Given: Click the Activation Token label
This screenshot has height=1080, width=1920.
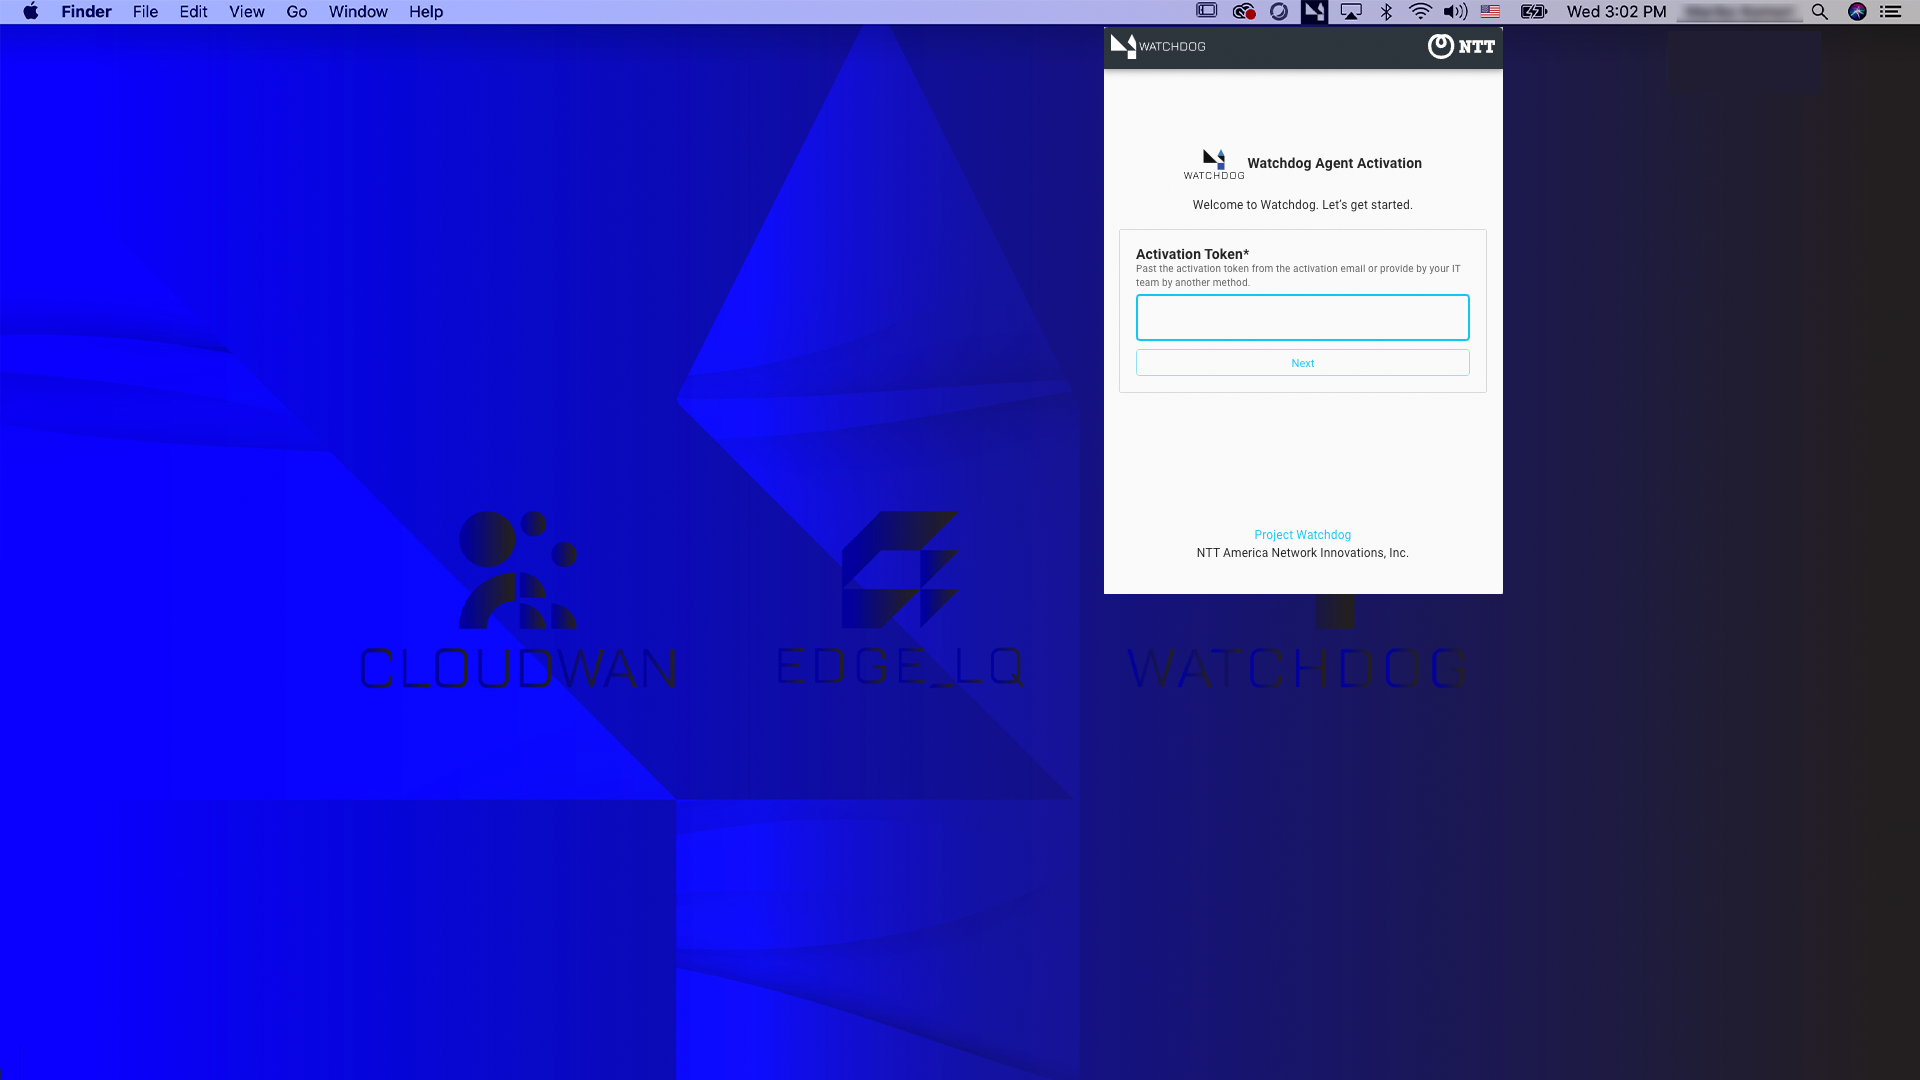Looking at the screenshot, I should point(1192,254).
